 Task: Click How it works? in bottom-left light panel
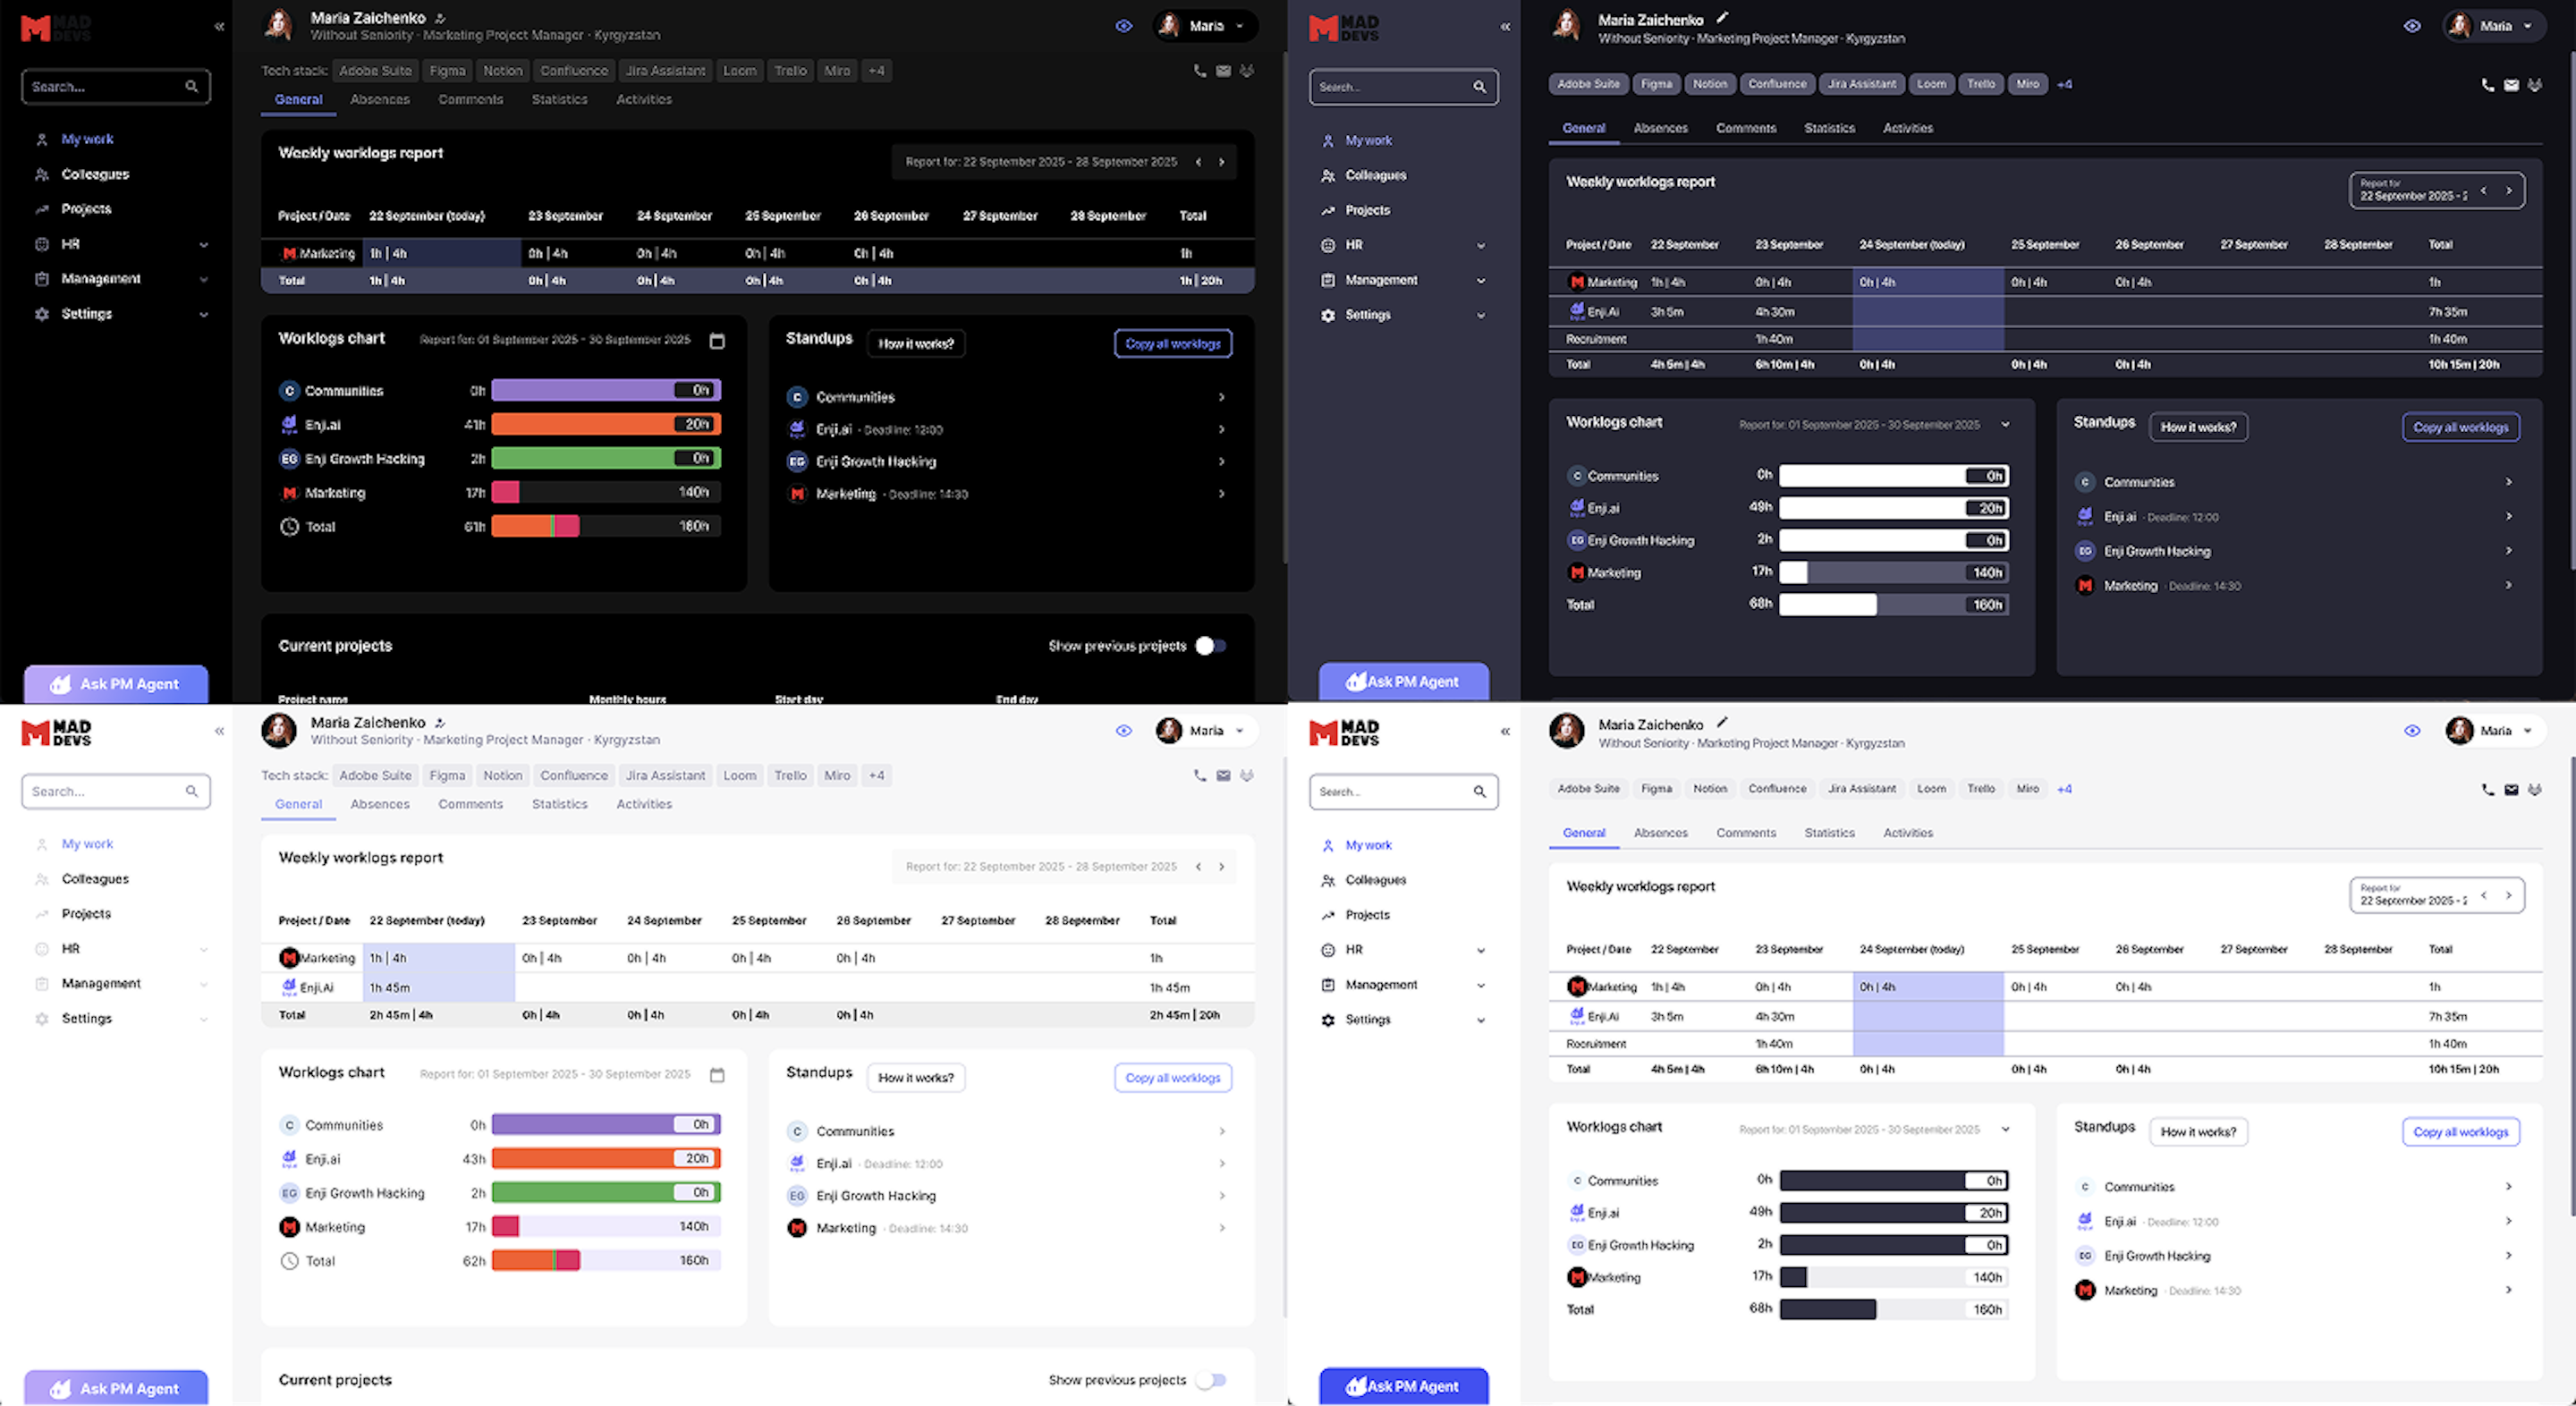[x=915, y=1078]
